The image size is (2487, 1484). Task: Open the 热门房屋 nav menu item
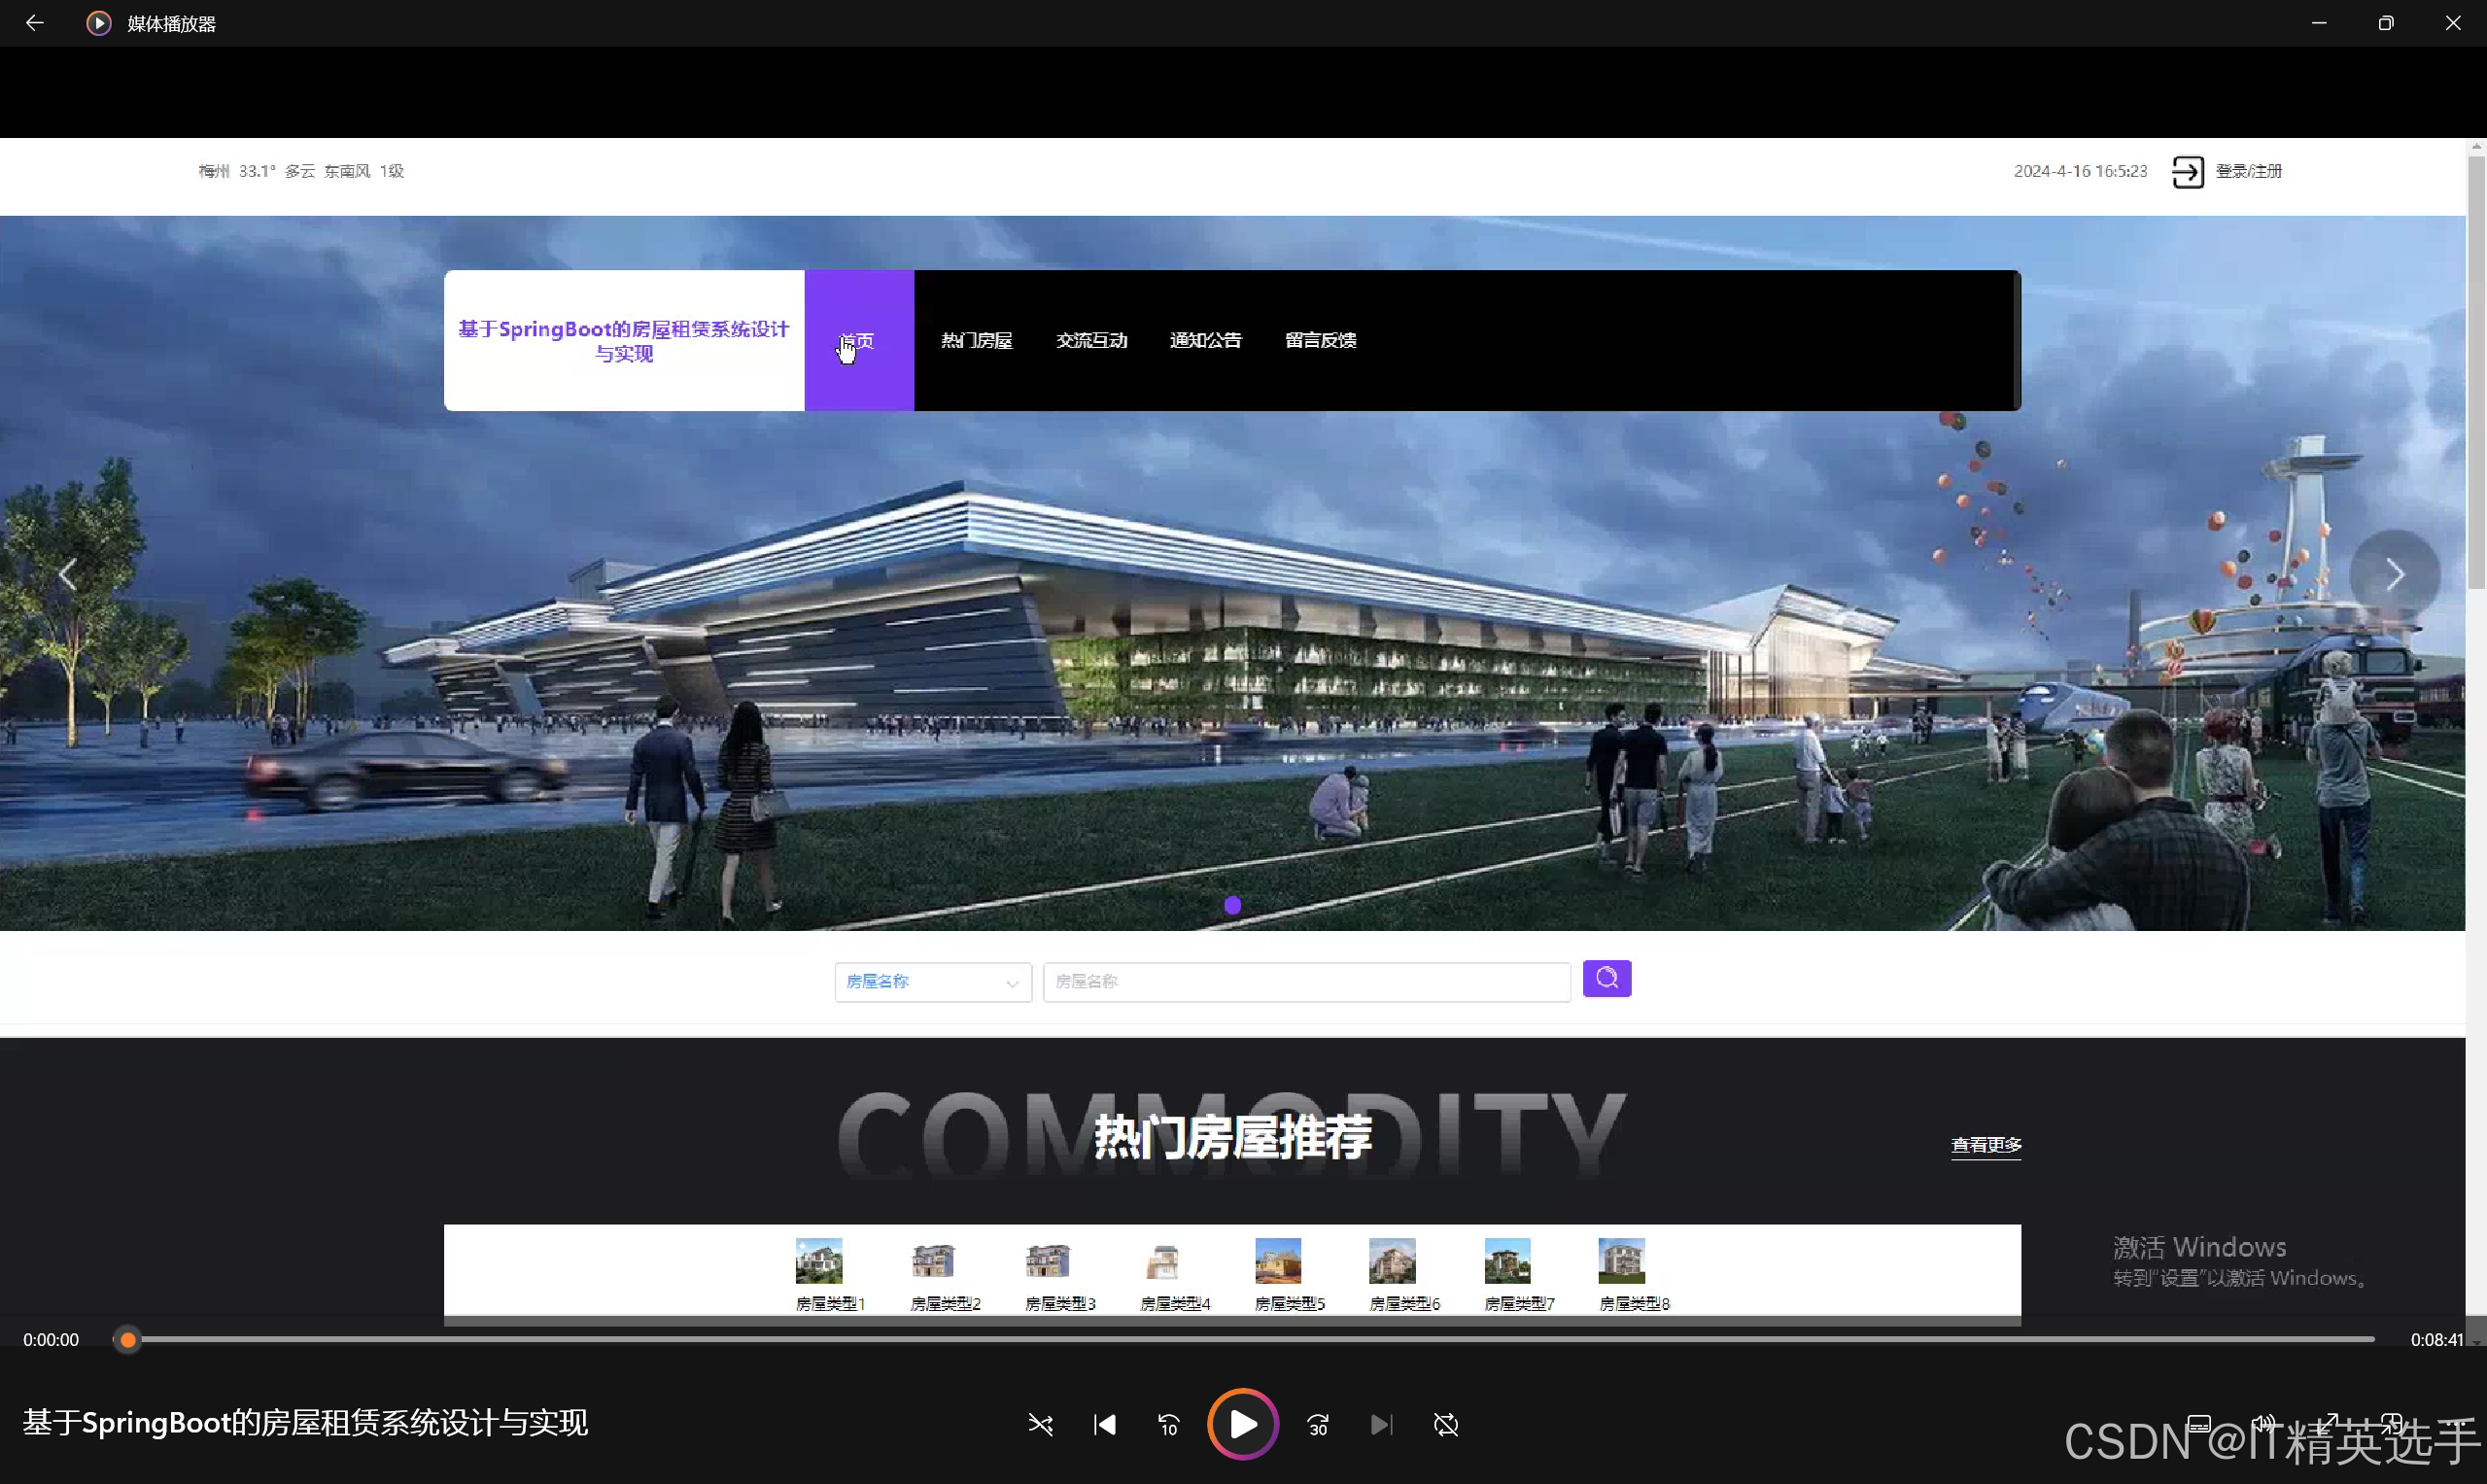click(976, 340)
